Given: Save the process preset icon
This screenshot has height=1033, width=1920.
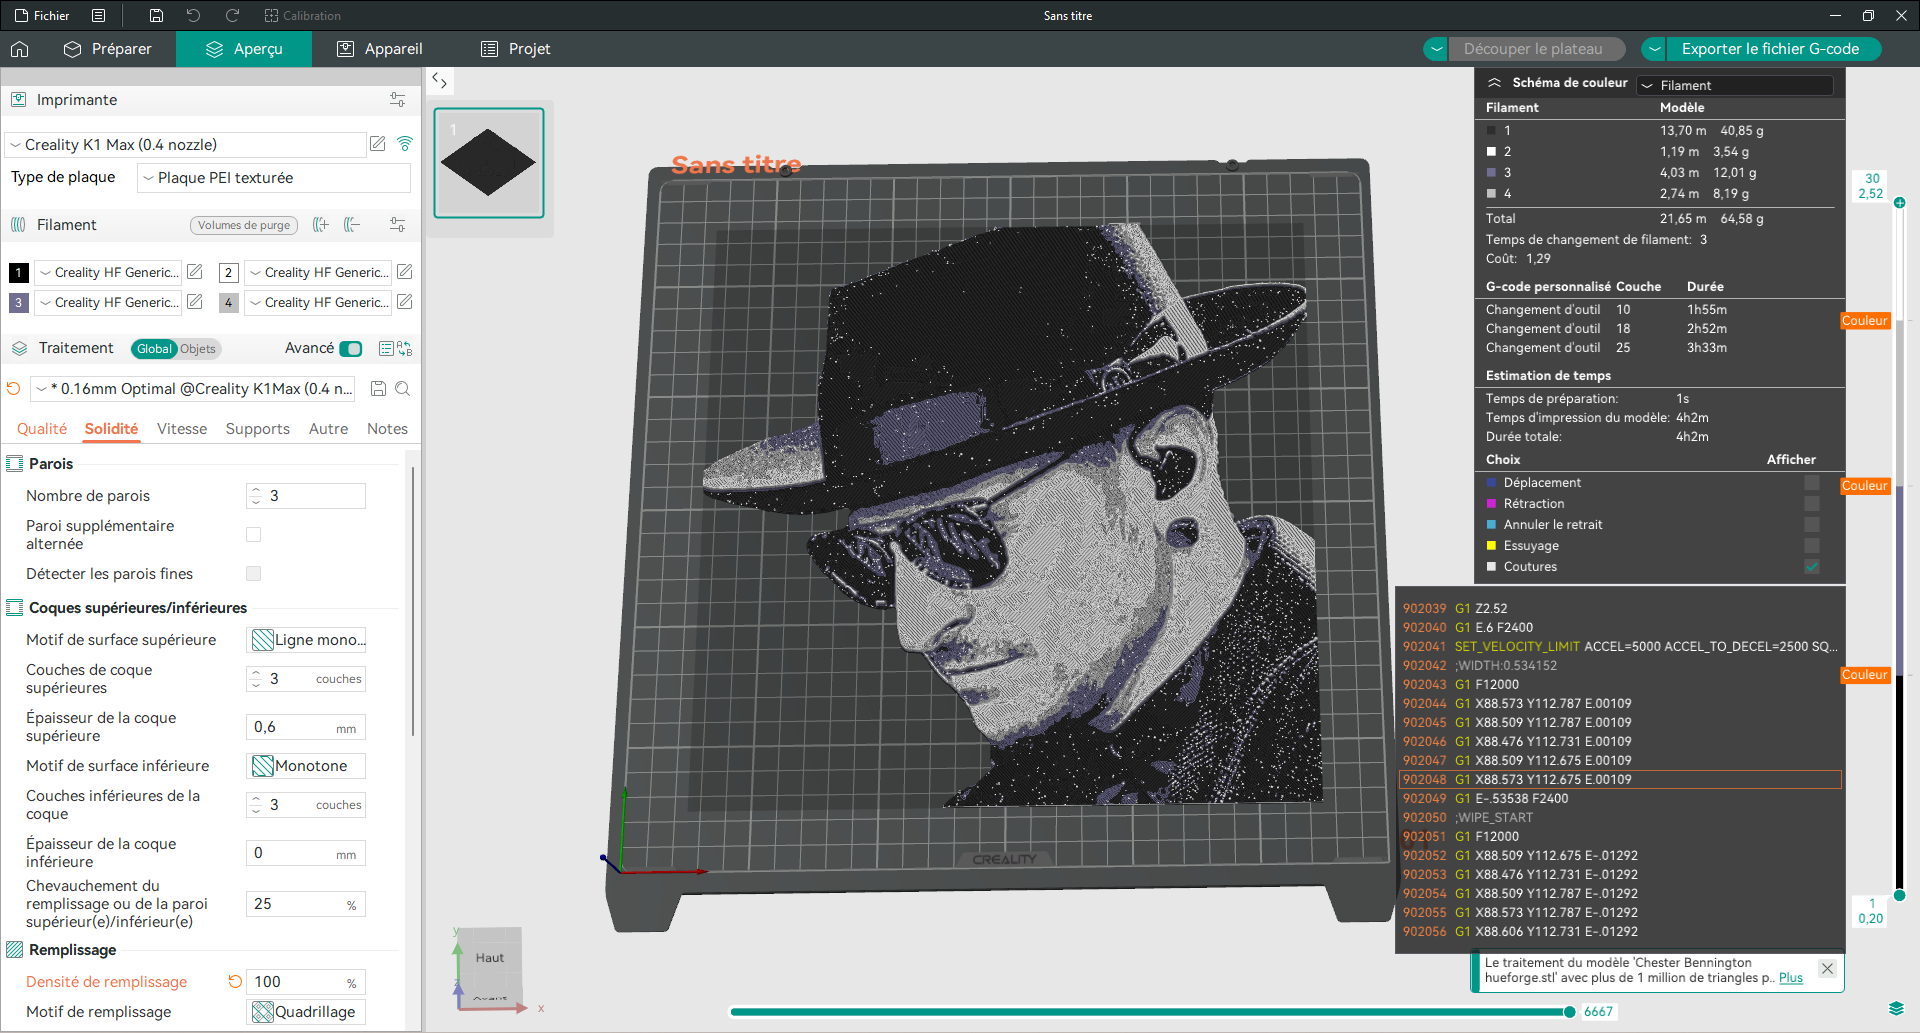Looking at the screenshot, I should 378,389.
